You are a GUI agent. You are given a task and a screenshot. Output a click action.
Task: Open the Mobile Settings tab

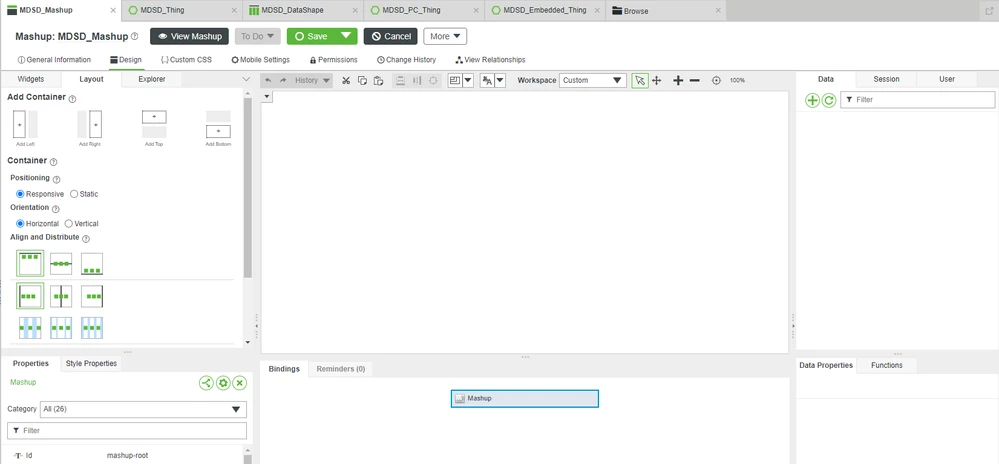pos(260,60)
